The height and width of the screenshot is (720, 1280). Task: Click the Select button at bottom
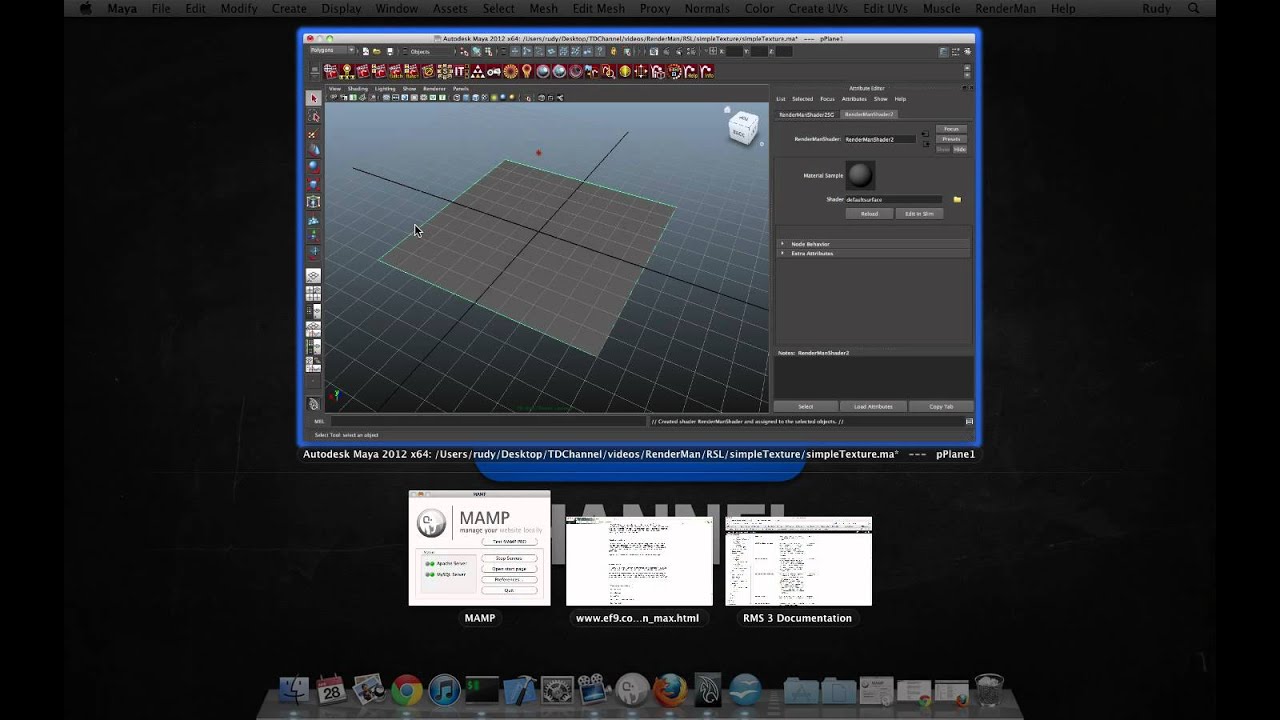(806, 407)
